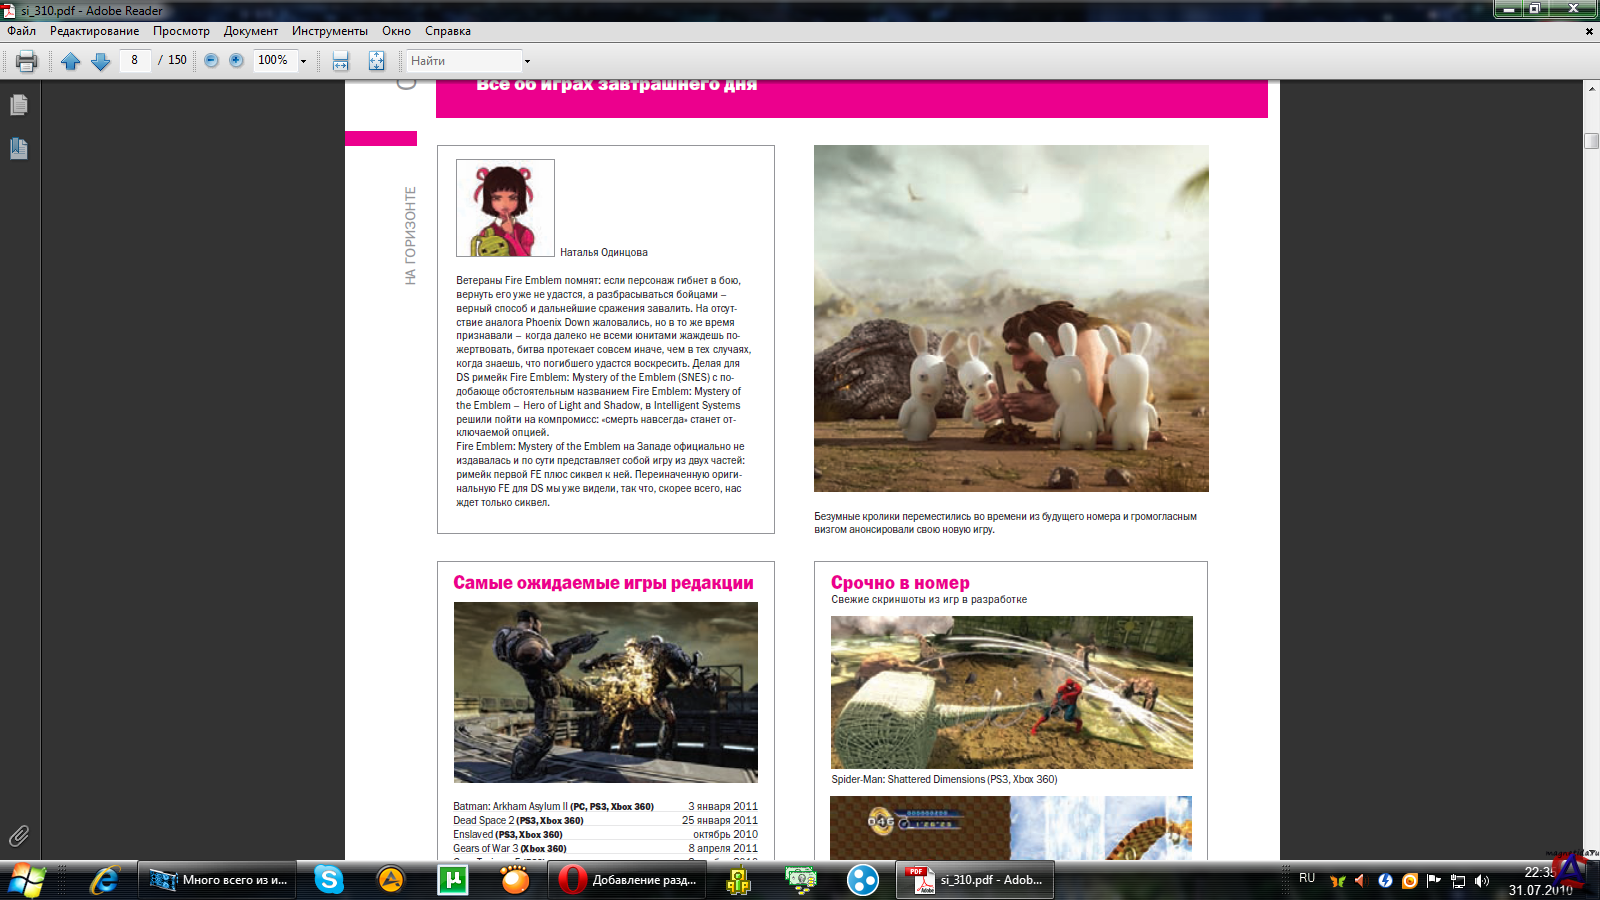Click the red speaker tray icon

pos(1360,881)
